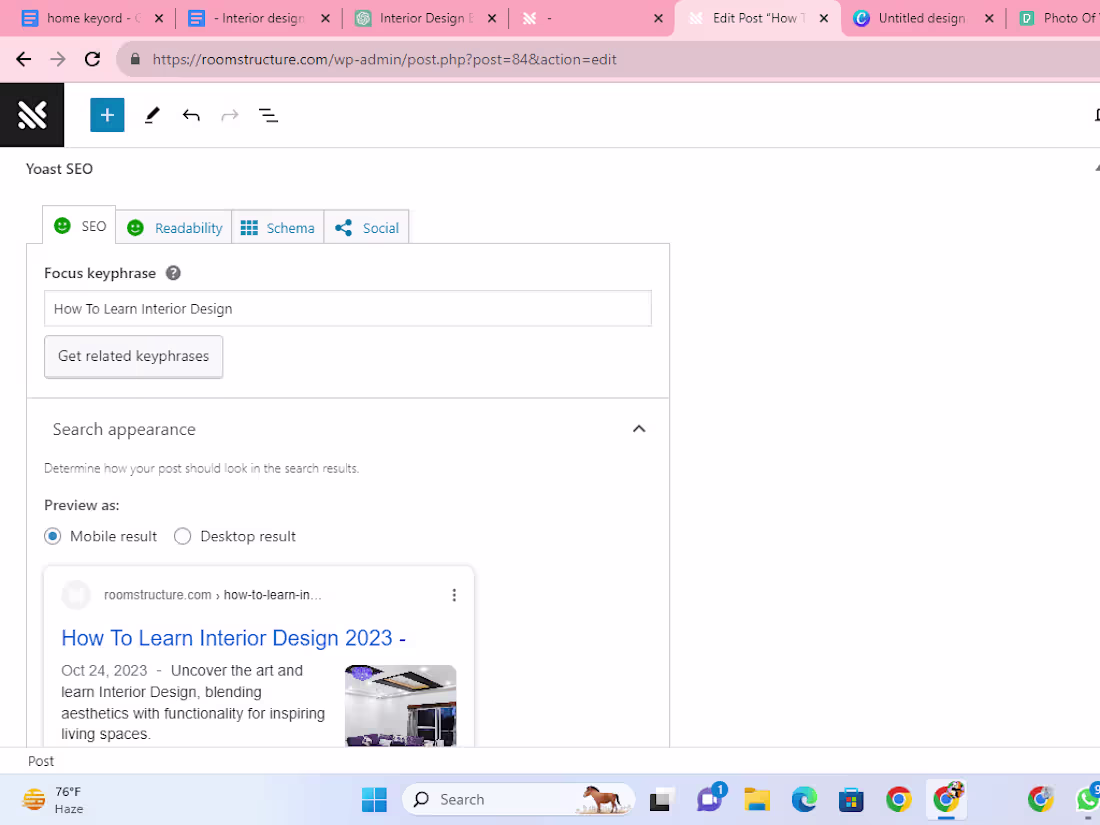
Task: Click the Get related keyphrases button
Action: point(133,356)
